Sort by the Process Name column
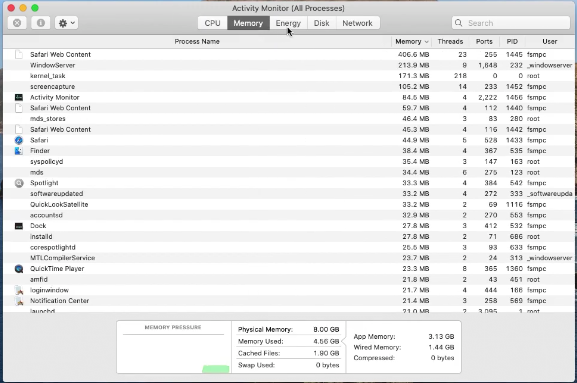This screenshot has width=577, height=383. (x=197, y=42)
